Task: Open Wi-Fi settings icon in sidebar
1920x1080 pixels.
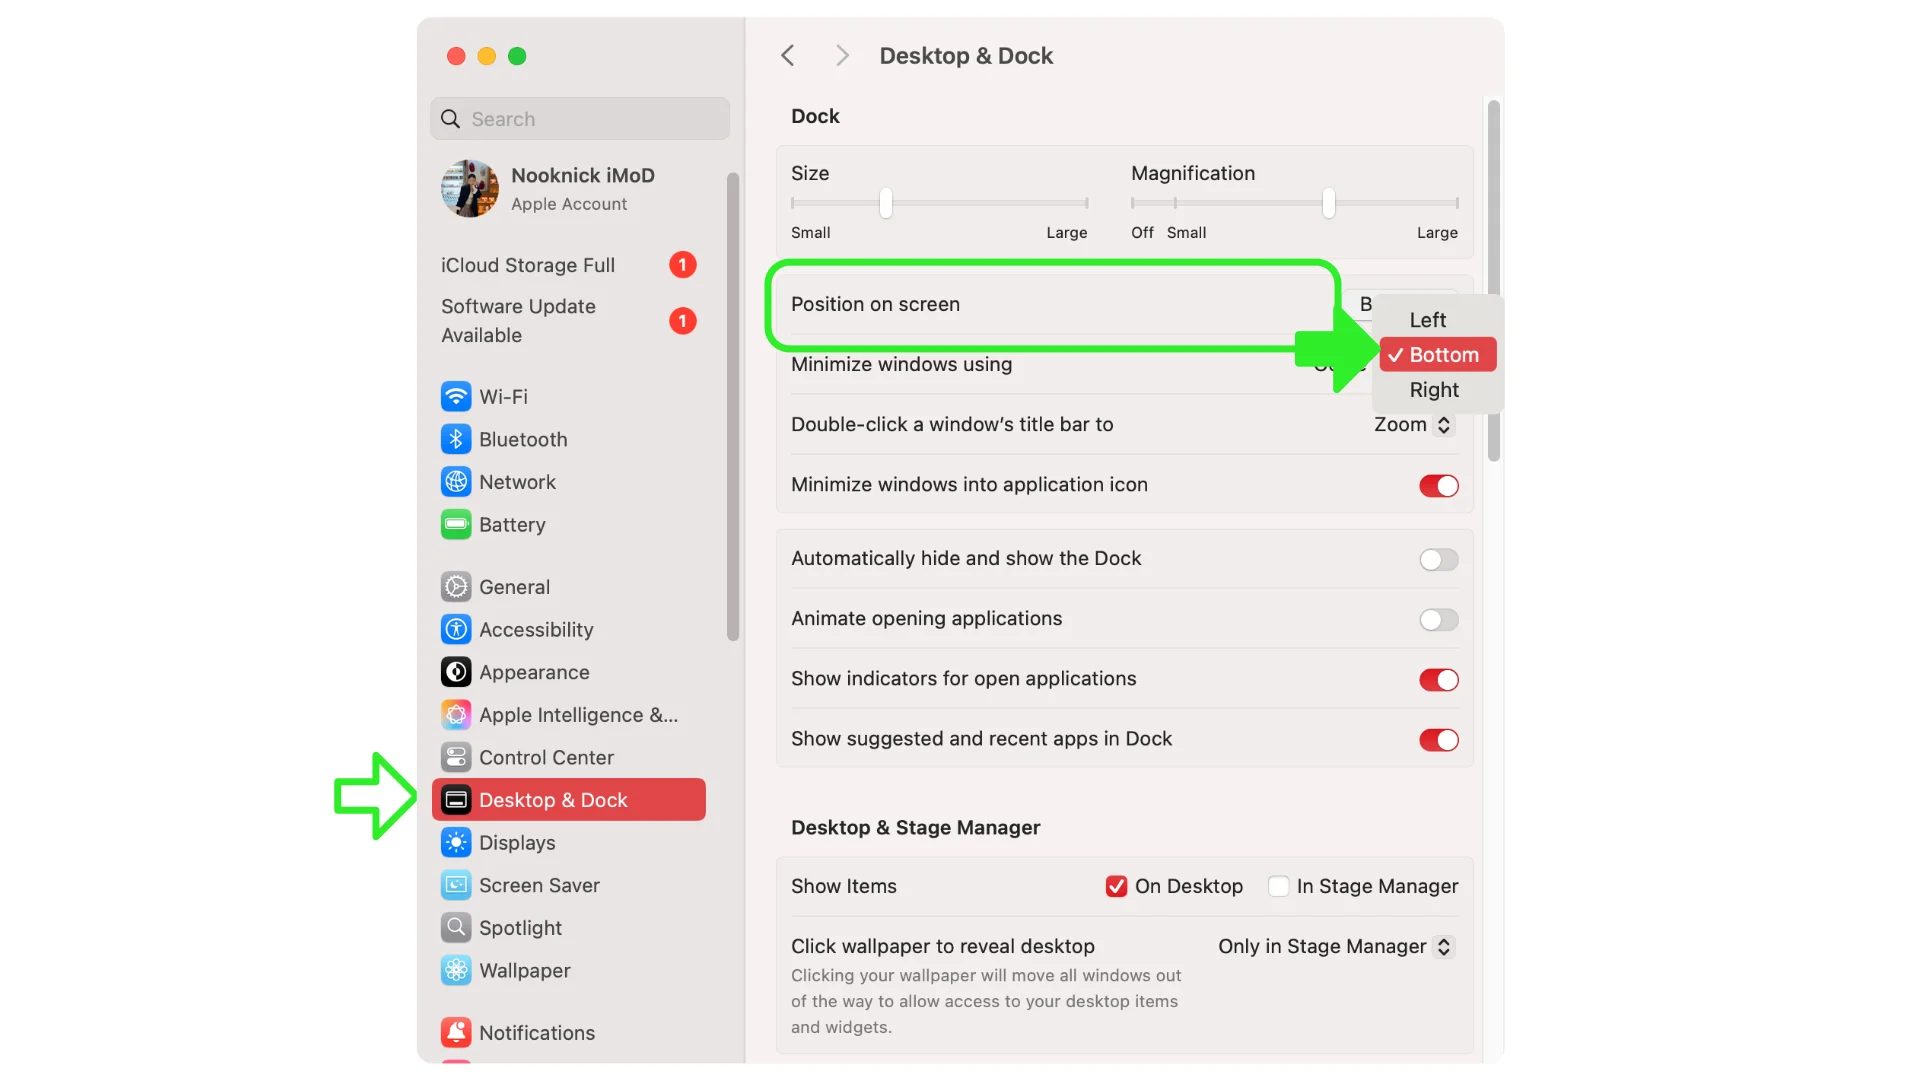Action: pyautogui.click(x=456, y=397)
